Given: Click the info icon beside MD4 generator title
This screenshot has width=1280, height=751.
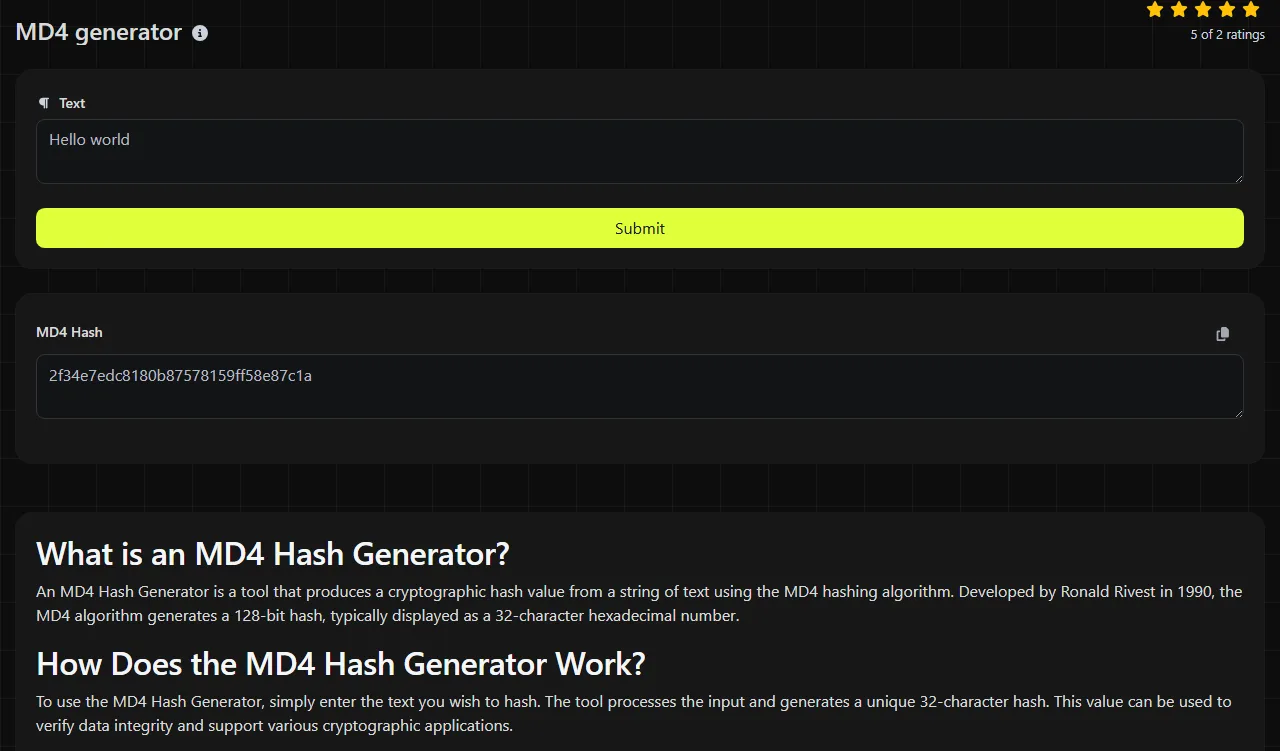Looking at the screenshot, I should pos(200,33).
